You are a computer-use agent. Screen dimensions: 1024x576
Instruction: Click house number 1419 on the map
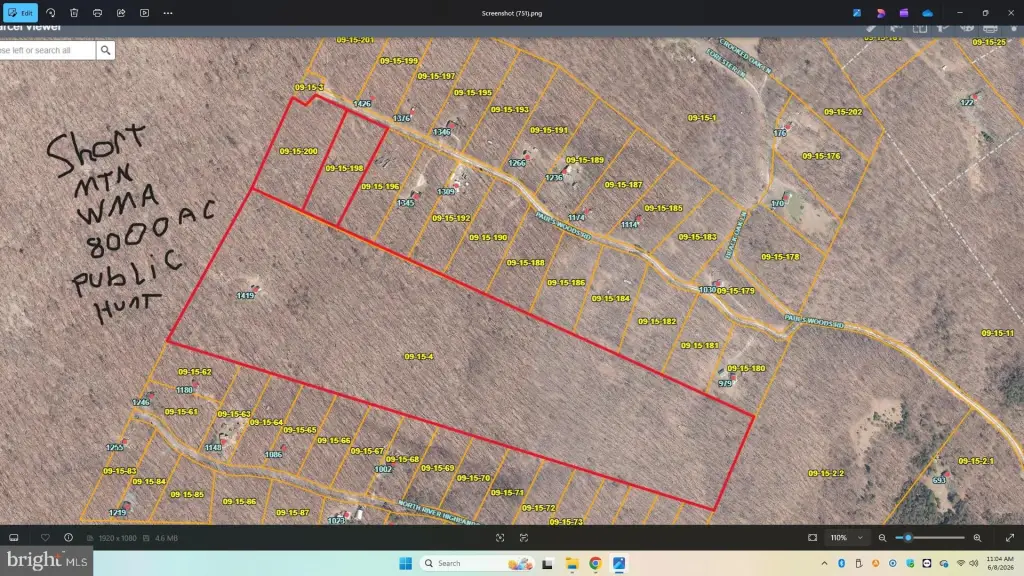click(x=245, y=296)
